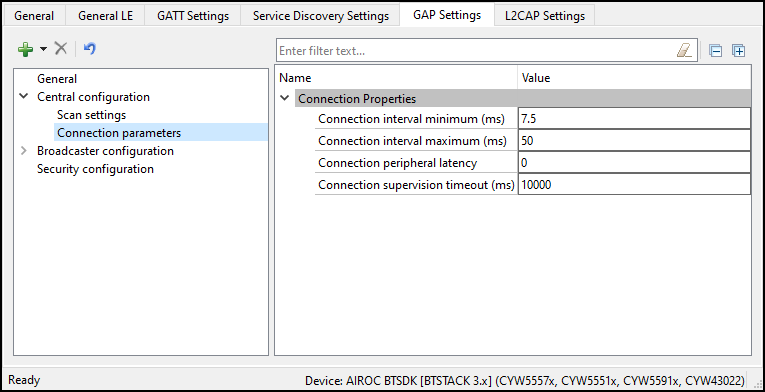The width and height of the screenshot is (765, 392).
Task: Click the delete X icon
Action: 60,48
